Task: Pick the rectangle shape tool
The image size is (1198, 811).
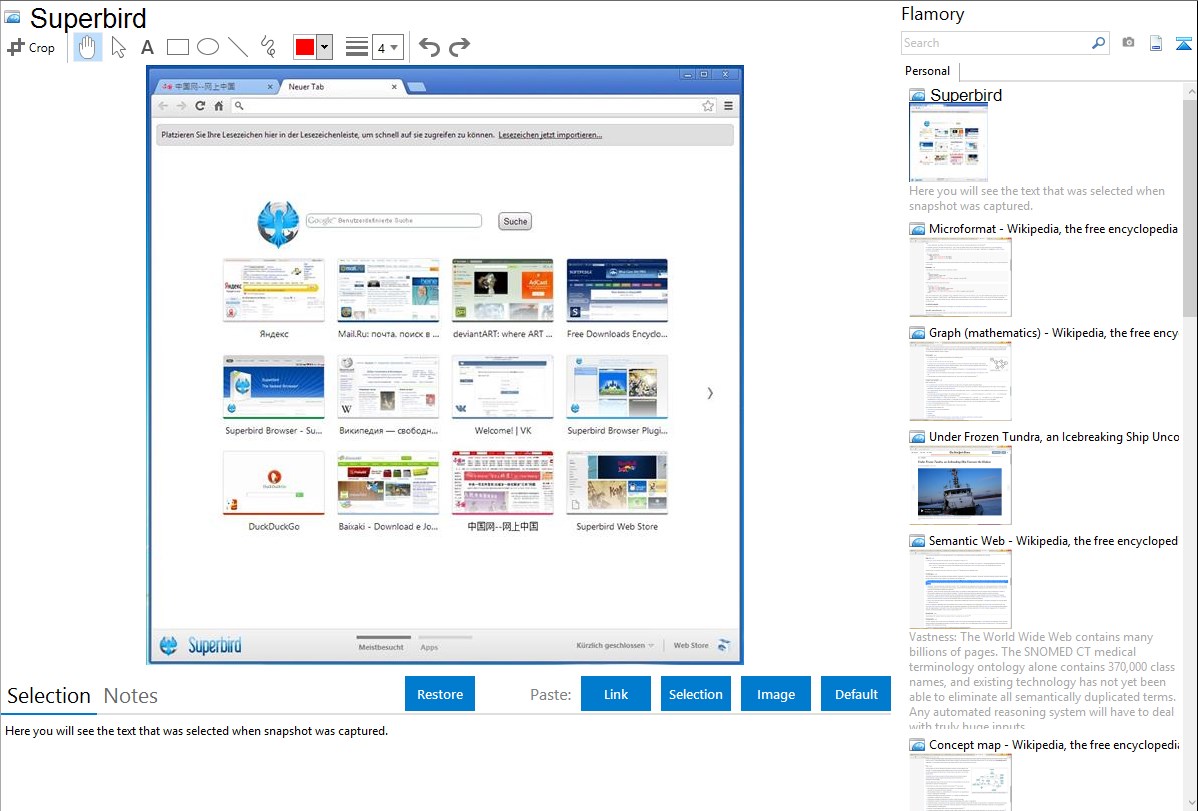Action: click(x=177, y=47)
